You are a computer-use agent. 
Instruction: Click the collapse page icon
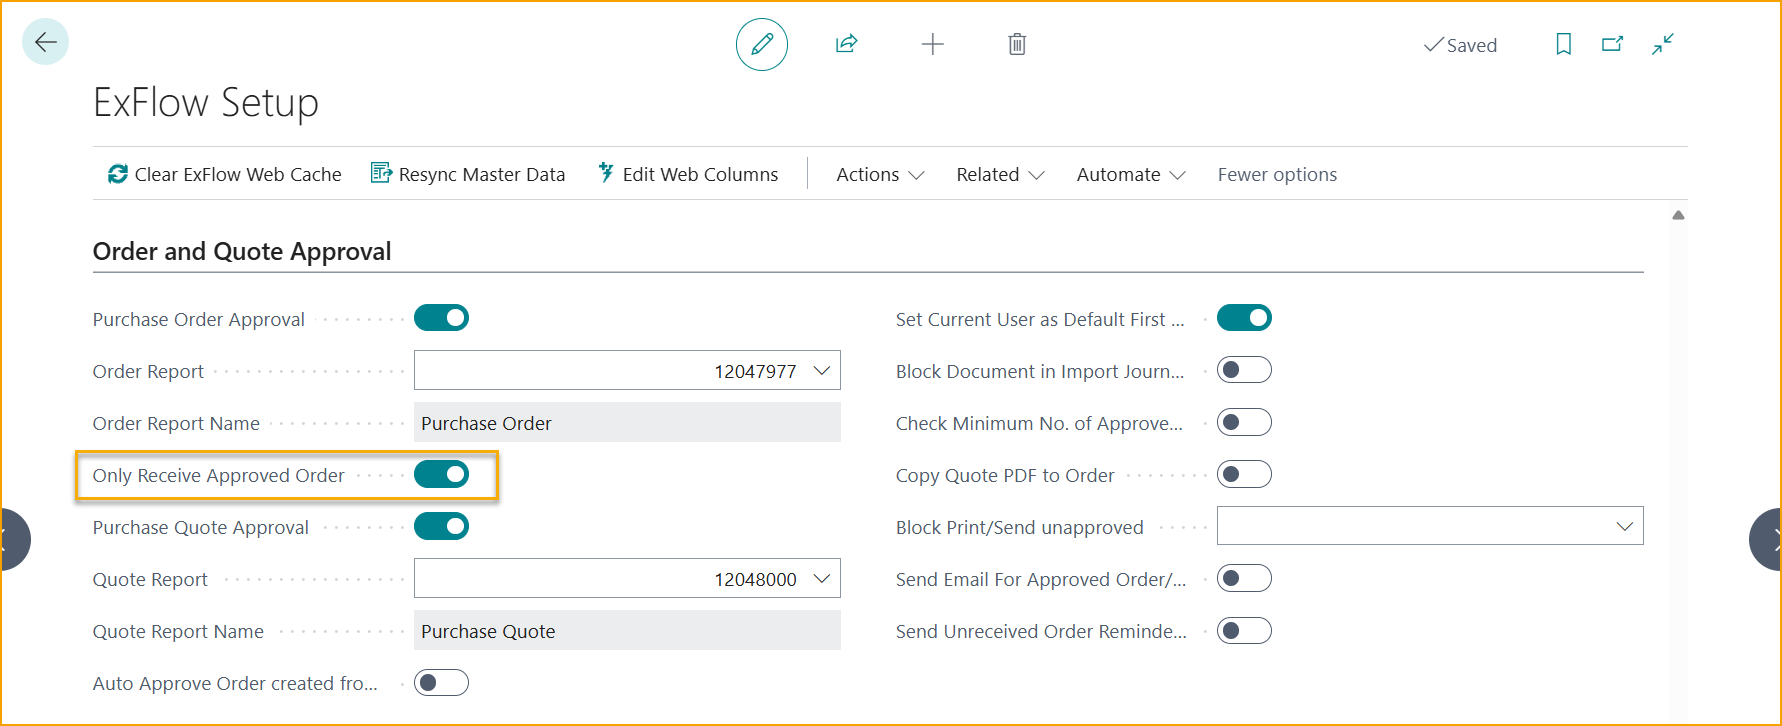[1663, 44]
